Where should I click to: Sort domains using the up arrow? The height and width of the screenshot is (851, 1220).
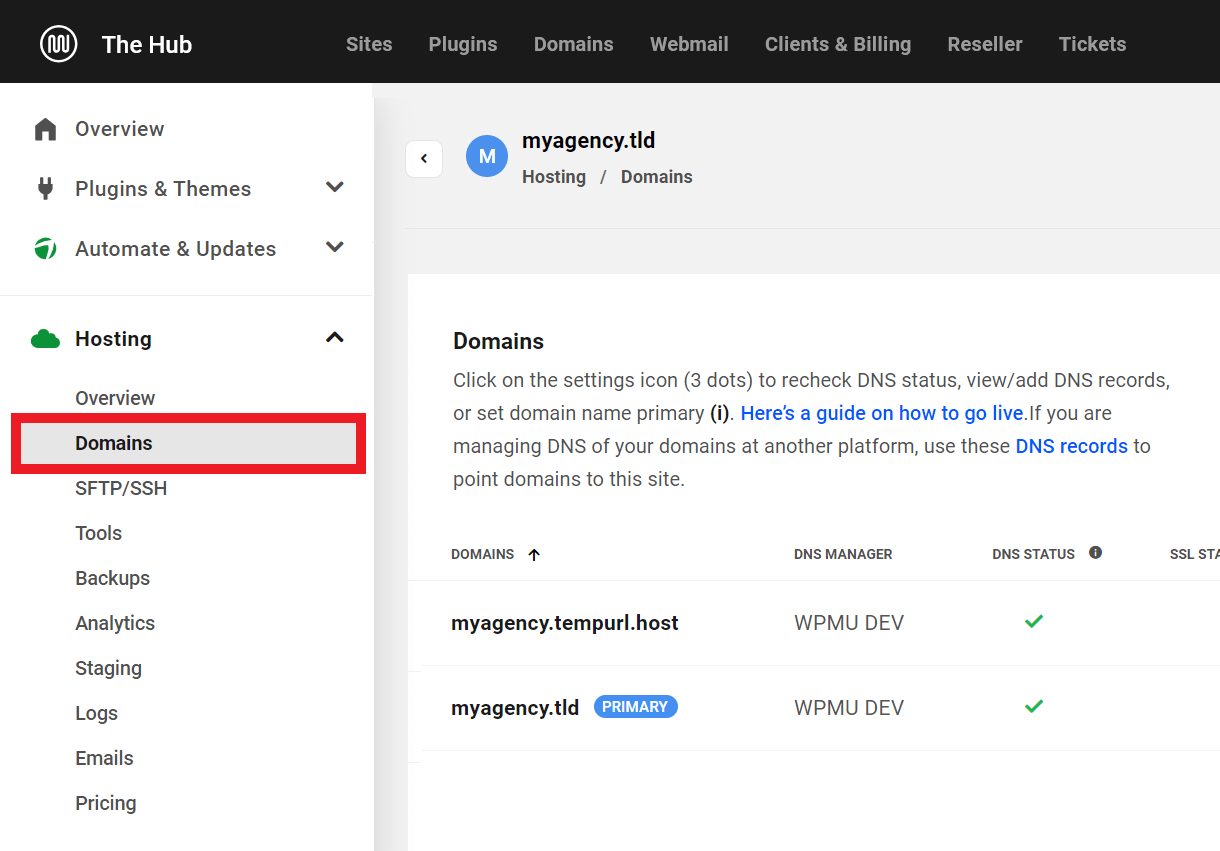(534, 554)
